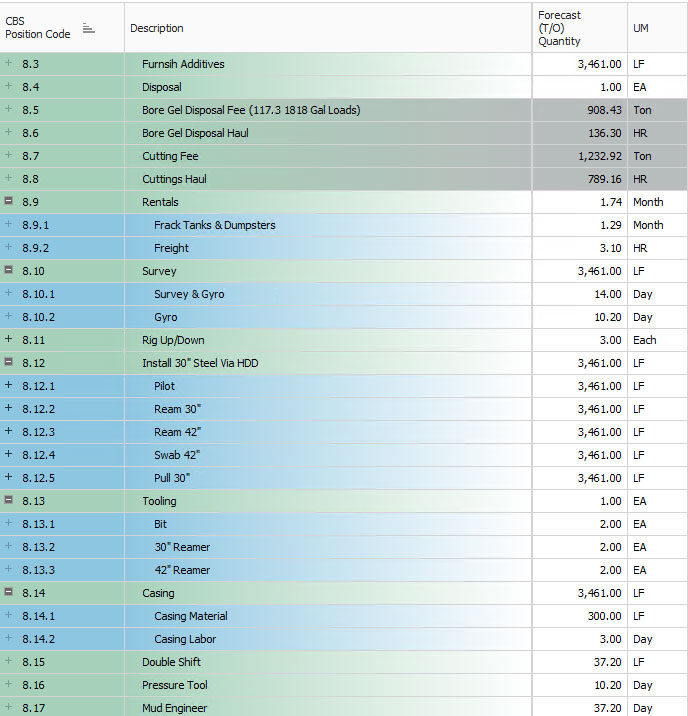Click position code 8.8

[x=31, y=179]
